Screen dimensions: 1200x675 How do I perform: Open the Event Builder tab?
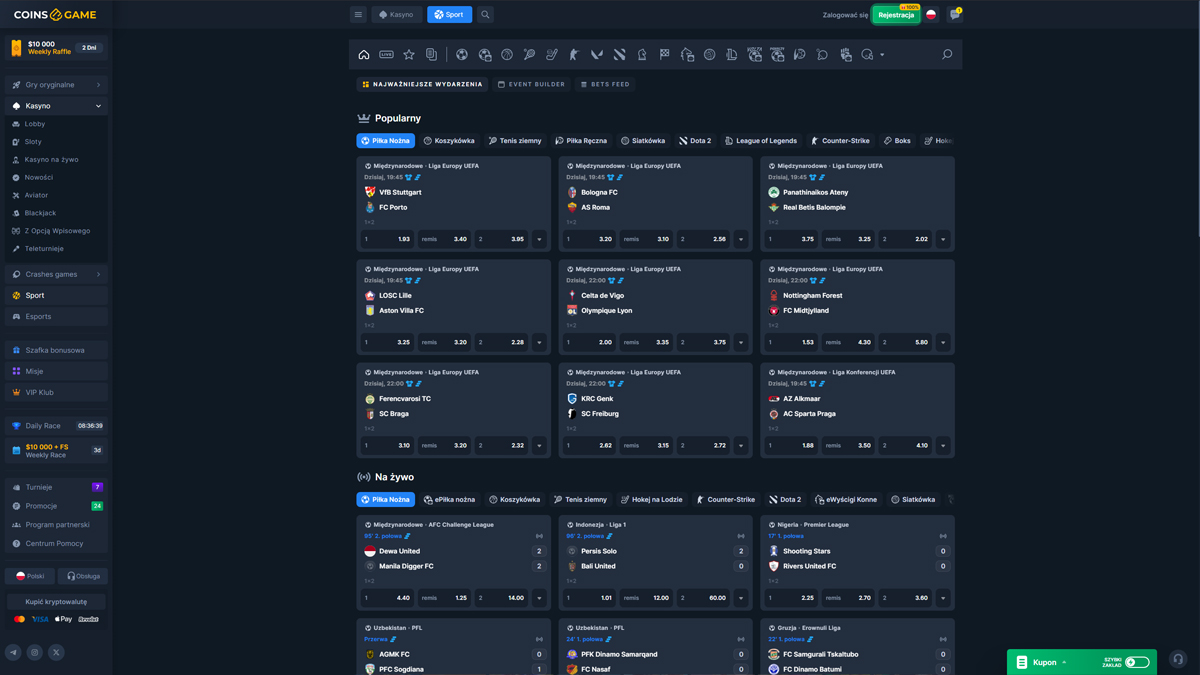pyautogui.click(x=531, y=85)
